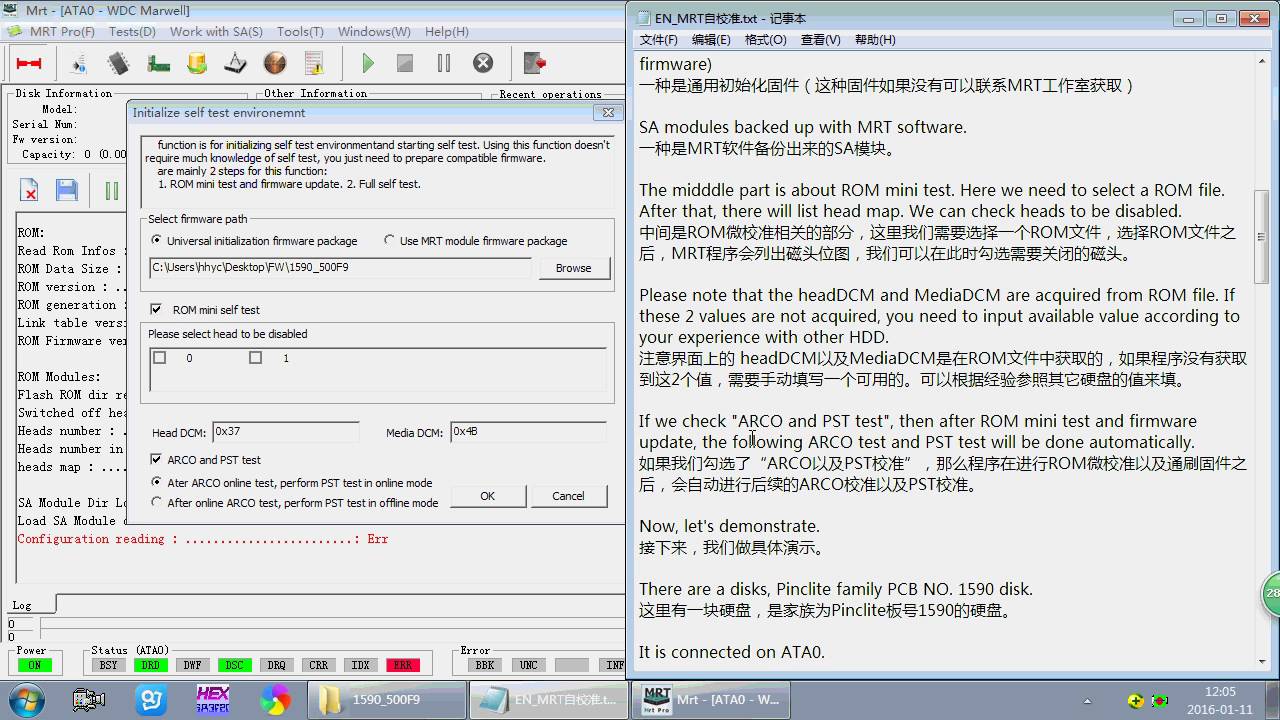This screenshot has width=1280, height=720.
Task: Click the black chip icon in toolbar
Action: pos(118,63)
